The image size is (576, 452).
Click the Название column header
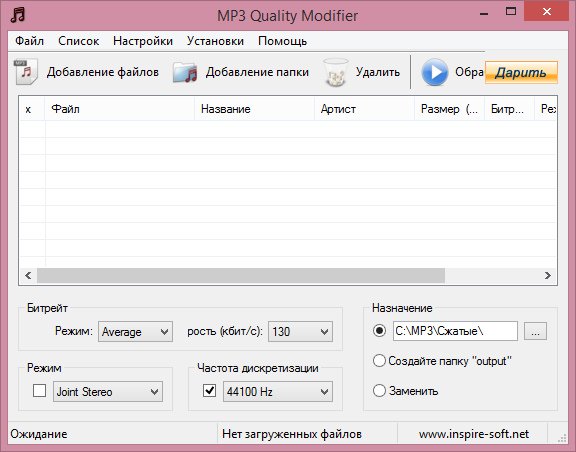coord(254,109)
